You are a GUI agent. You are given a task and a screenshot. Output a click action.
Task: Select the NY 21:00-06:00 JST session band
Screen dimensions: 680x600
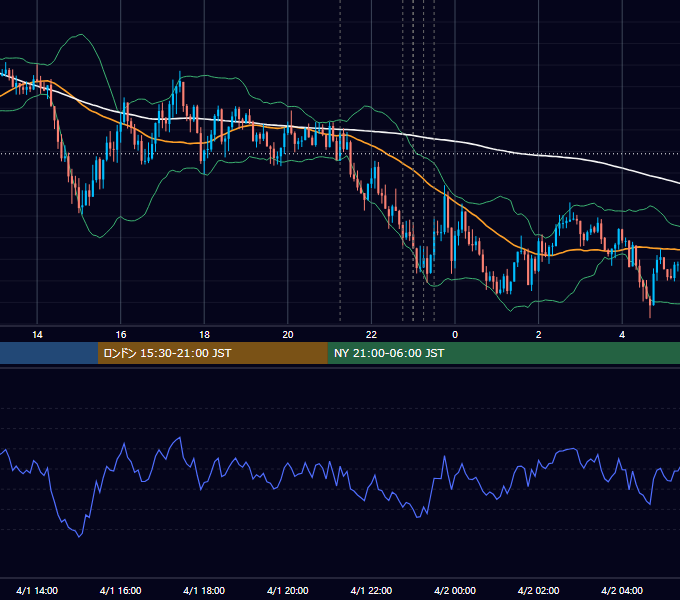(503, 353)
